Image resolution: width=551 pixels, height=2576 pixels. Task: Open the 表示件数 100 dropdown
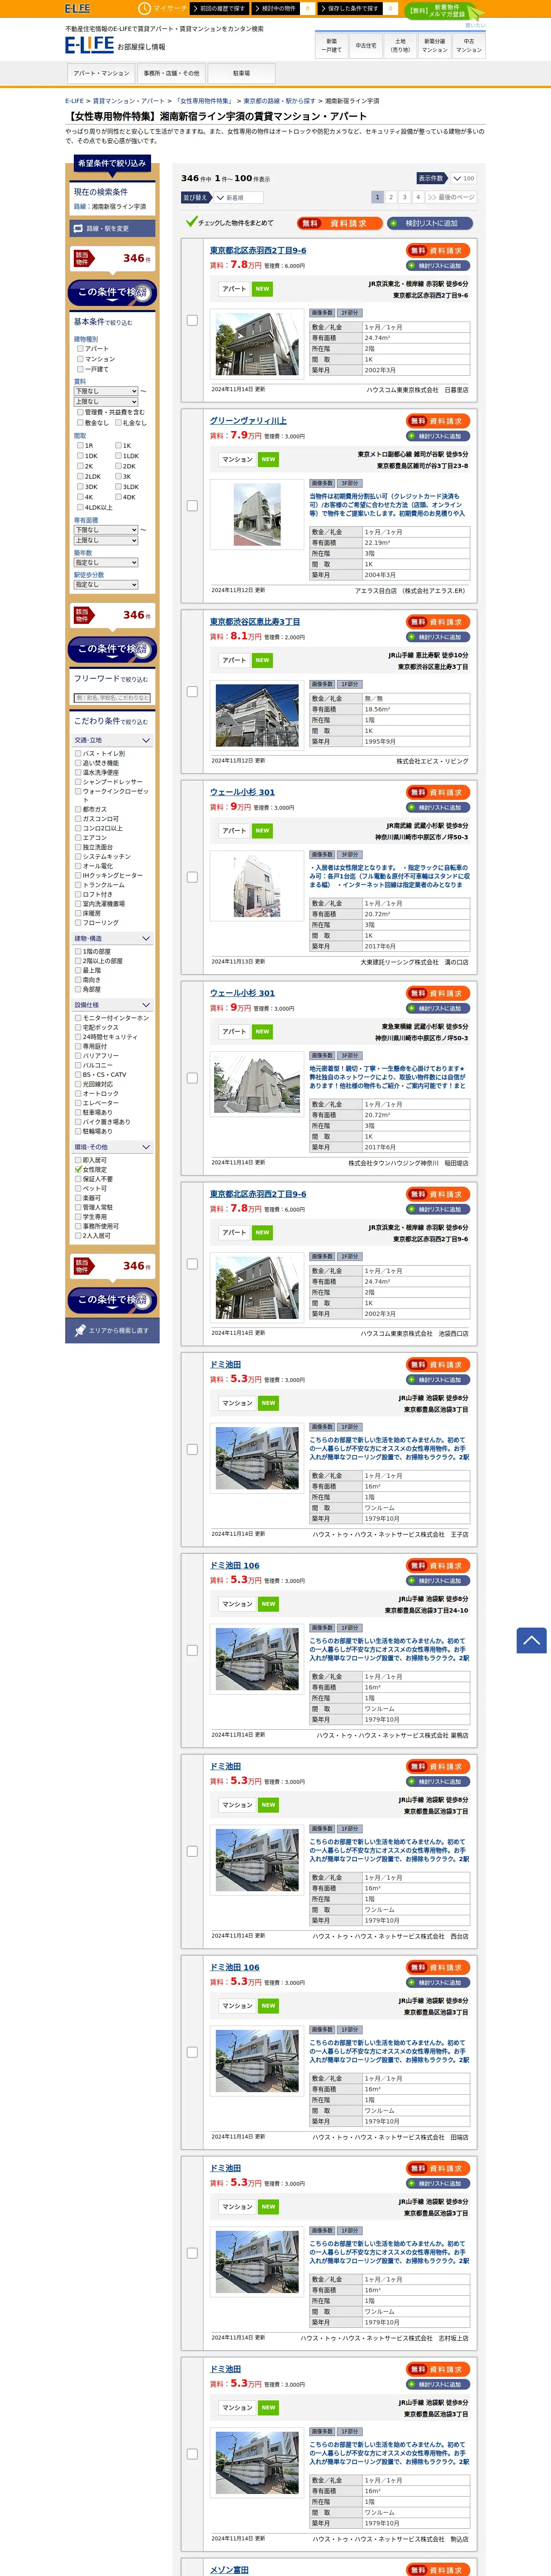coord(463,178)
